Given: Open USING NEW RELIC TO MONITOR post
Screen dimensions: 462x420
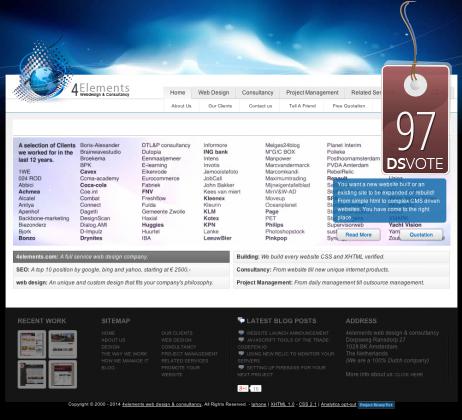Looking at the screenshot, I should [286, 357].
